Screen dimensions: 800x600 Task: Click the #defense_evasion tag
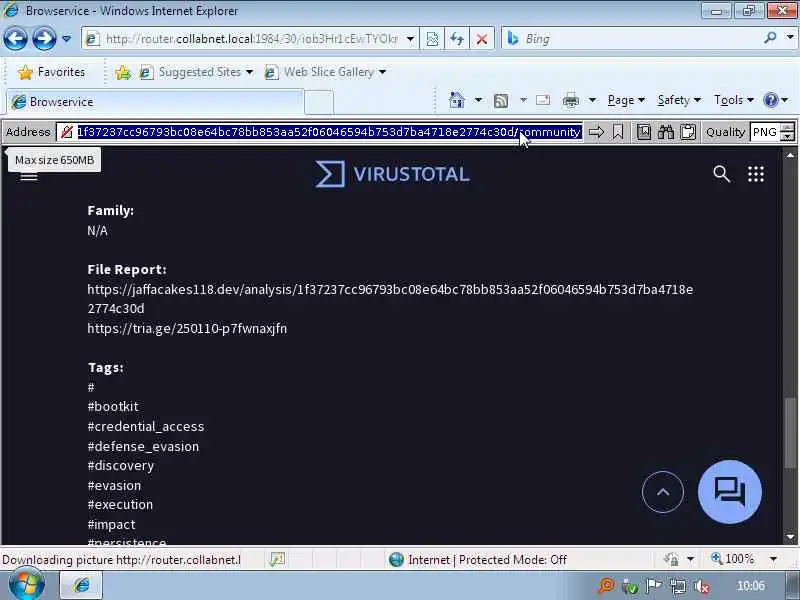[143, 446]
